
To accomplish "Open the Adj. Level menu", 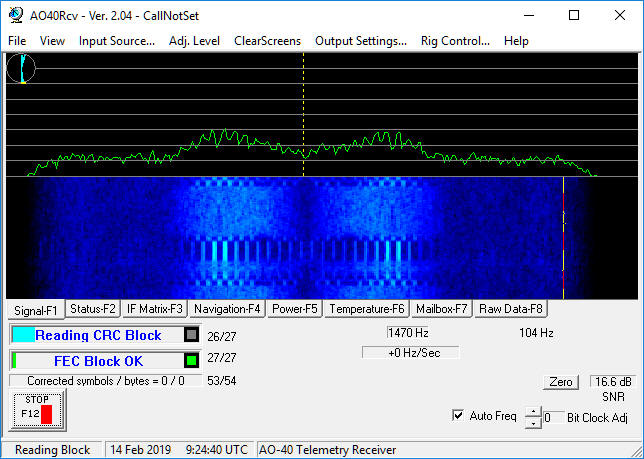I will pos(194,41).
